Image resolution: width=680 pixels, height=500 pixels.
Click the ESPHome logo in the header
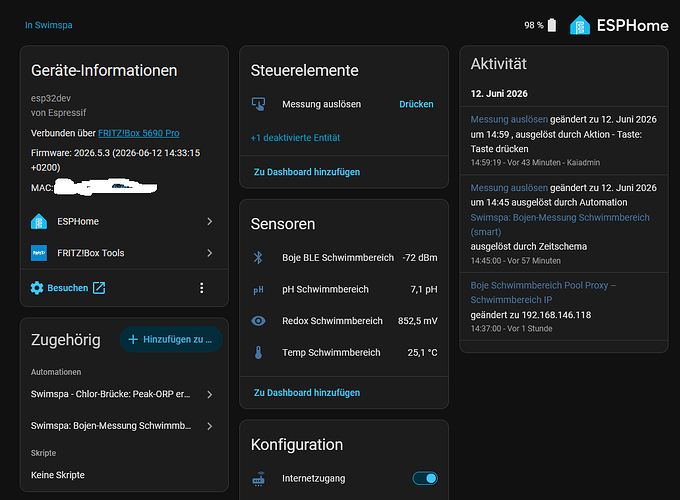619,25
